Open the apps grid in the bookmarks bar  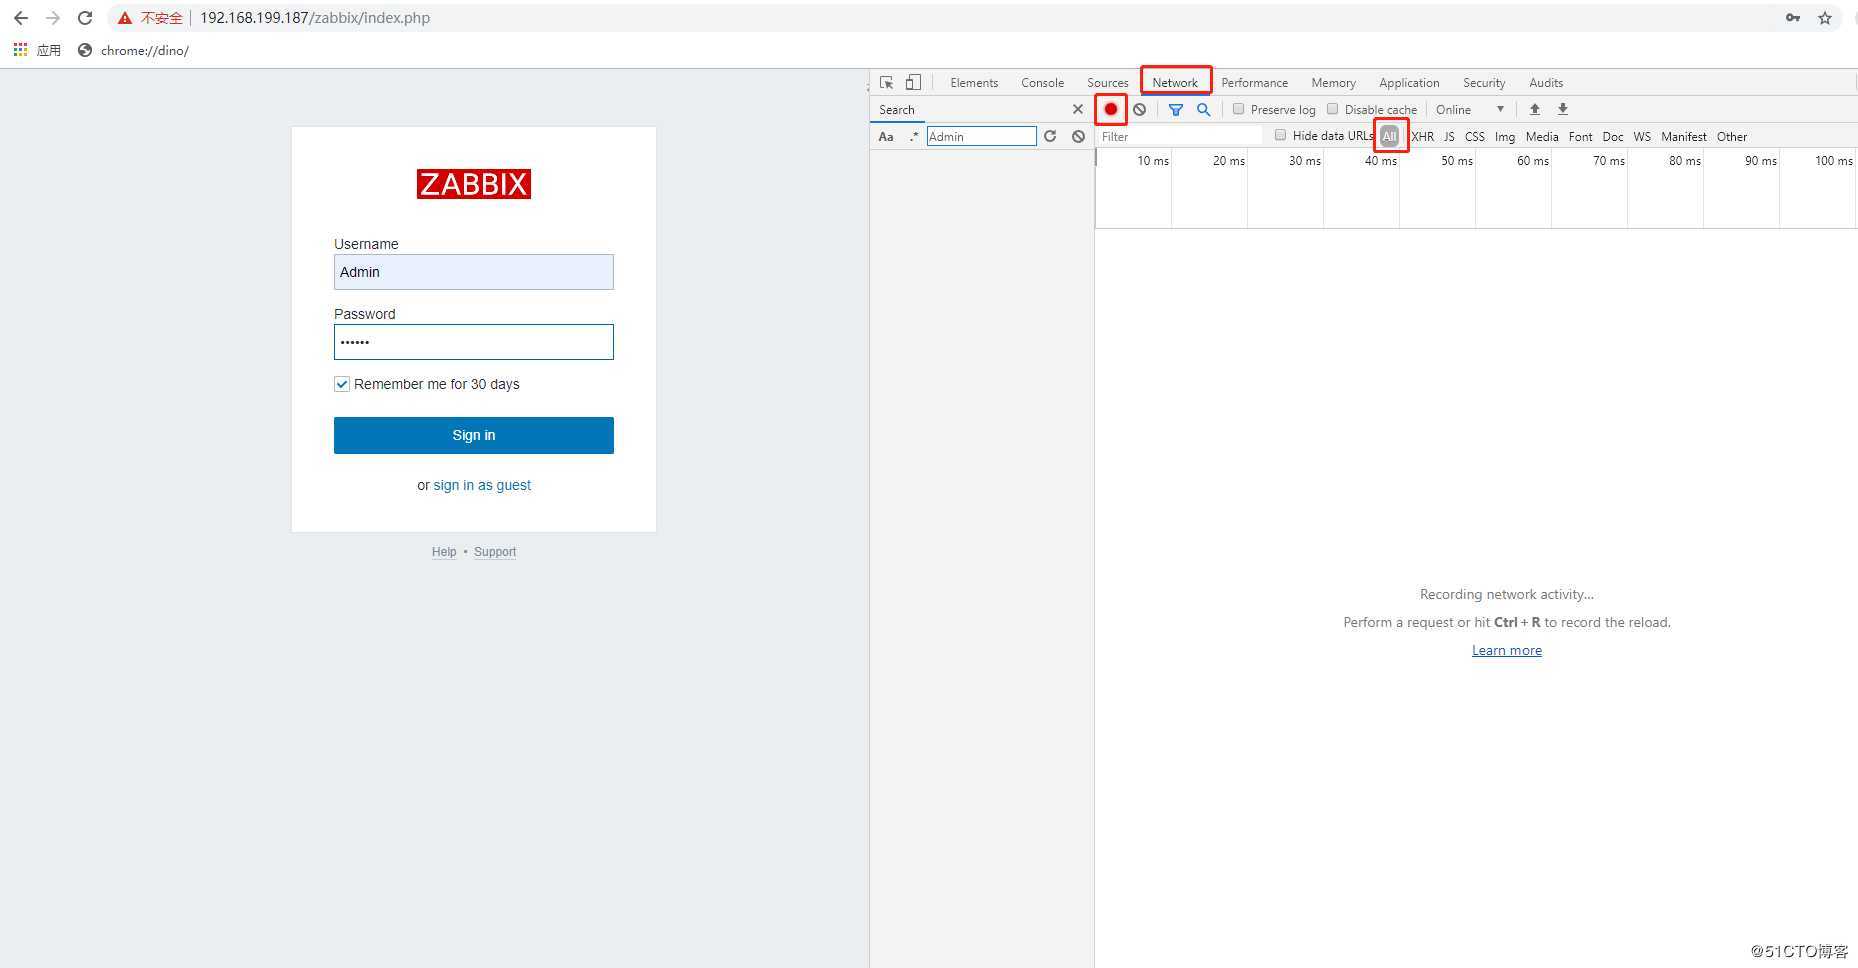tap(20, 50)
